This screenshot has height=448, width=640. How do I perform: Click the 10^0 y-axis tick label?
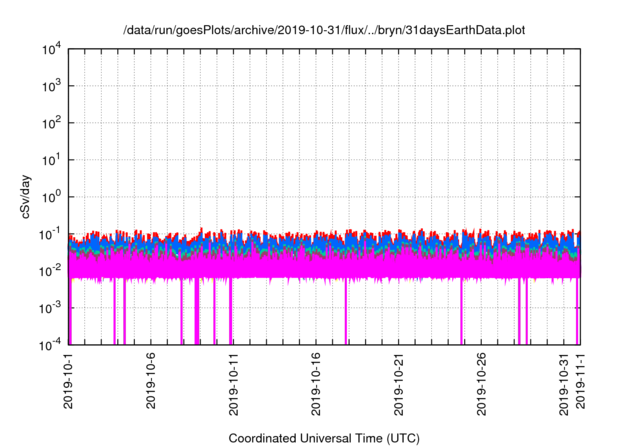pos(52,197)
